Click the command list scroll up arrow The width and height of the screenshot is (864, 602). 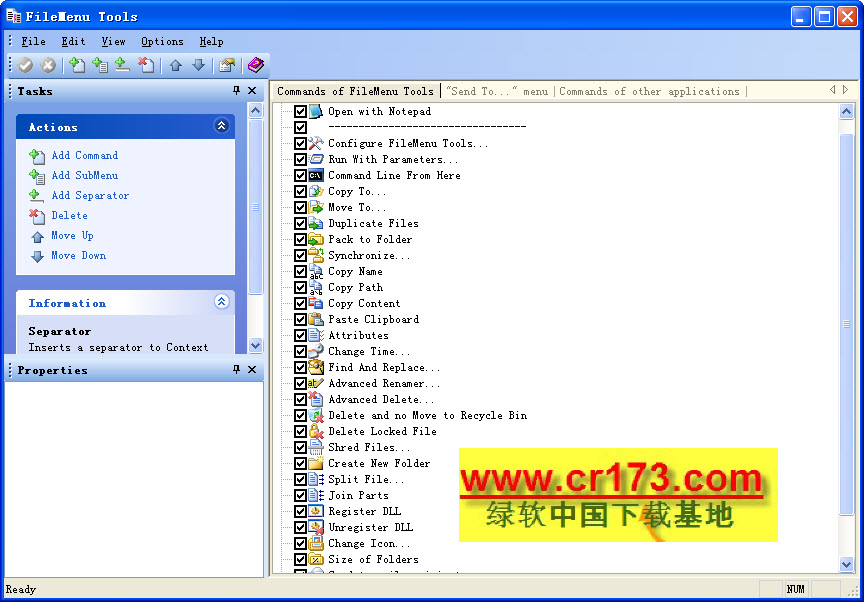click(x=846, y=112)
